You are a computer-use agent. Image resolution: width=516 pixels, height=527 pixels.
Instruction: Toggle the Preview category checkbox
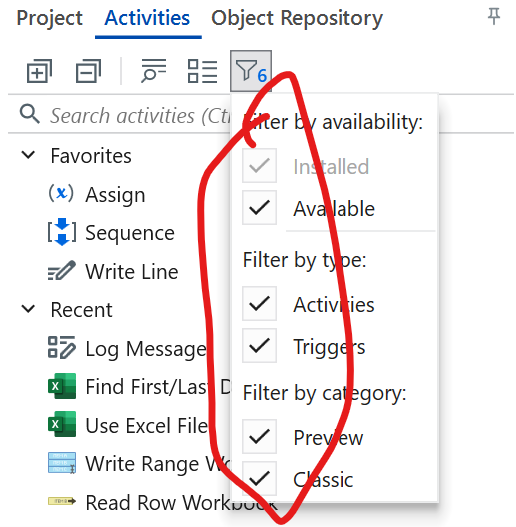click(259, 436)
